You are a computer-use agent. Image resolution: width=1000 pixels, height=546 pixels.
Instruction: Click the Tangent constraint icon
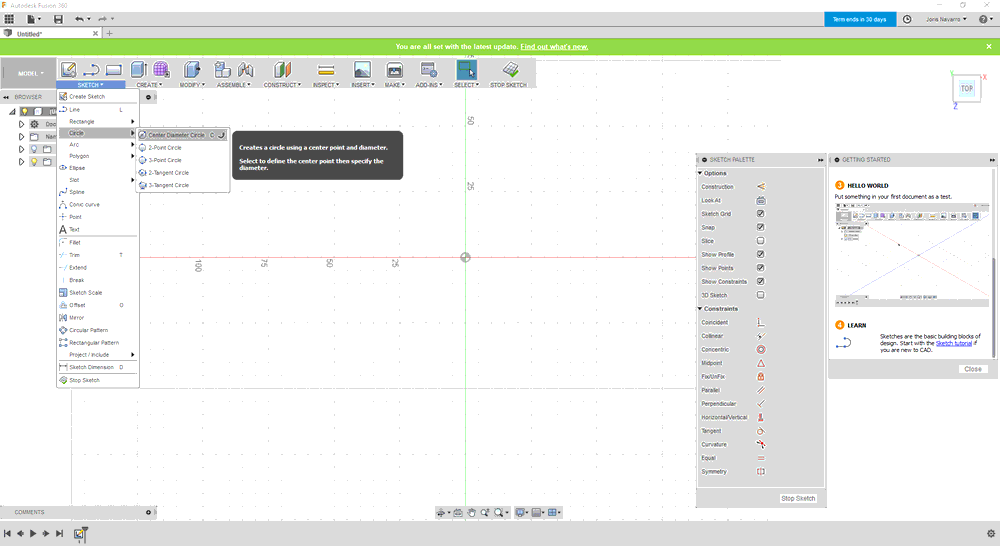coord(760,431)
